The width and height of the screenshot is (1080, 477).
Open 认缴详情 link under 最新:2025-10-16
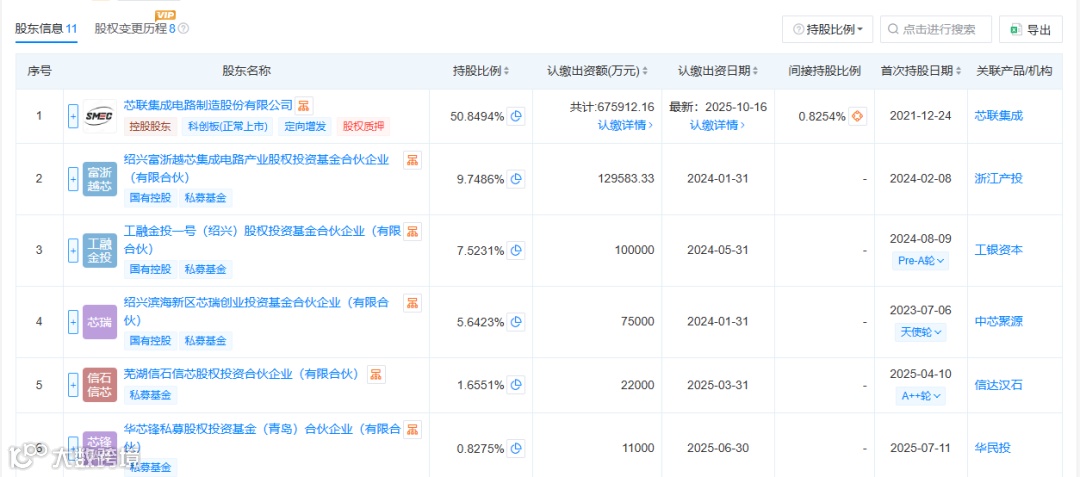pyautogui.click(x=718, y=125)
